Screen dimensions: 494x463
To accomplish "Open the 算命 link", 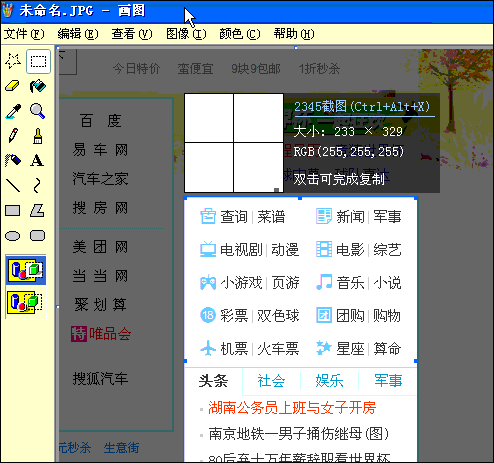I will [387, 349].
